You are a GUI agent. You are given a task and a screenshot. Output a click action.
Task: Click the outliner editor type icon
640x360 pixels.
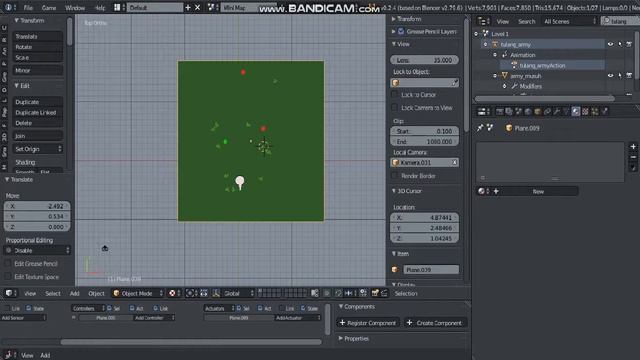coord(484,21)
